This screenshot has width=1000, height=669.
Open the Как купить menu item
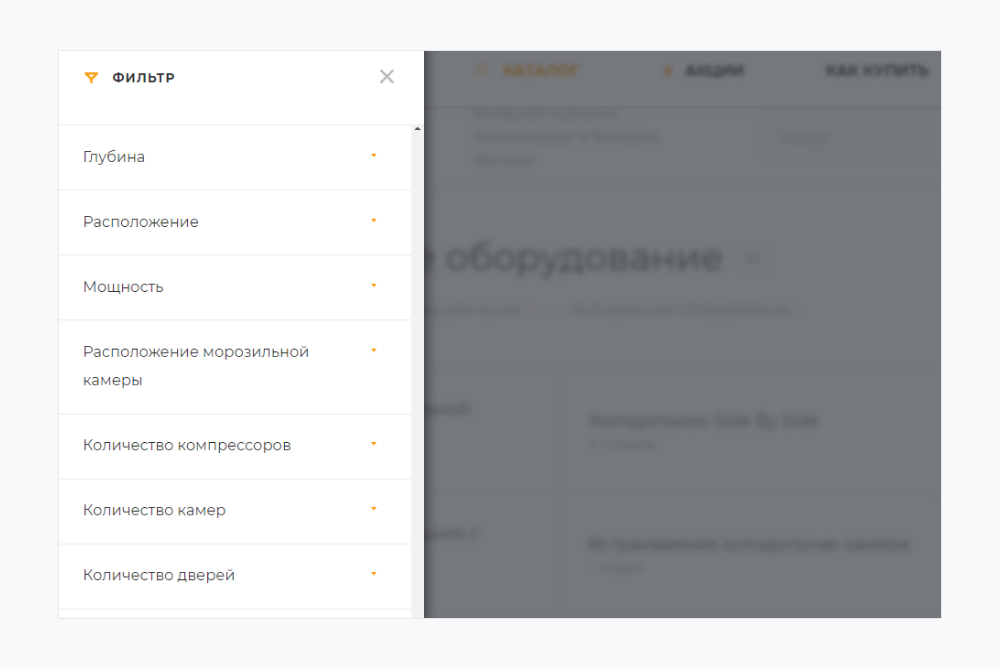click(876, 71)
